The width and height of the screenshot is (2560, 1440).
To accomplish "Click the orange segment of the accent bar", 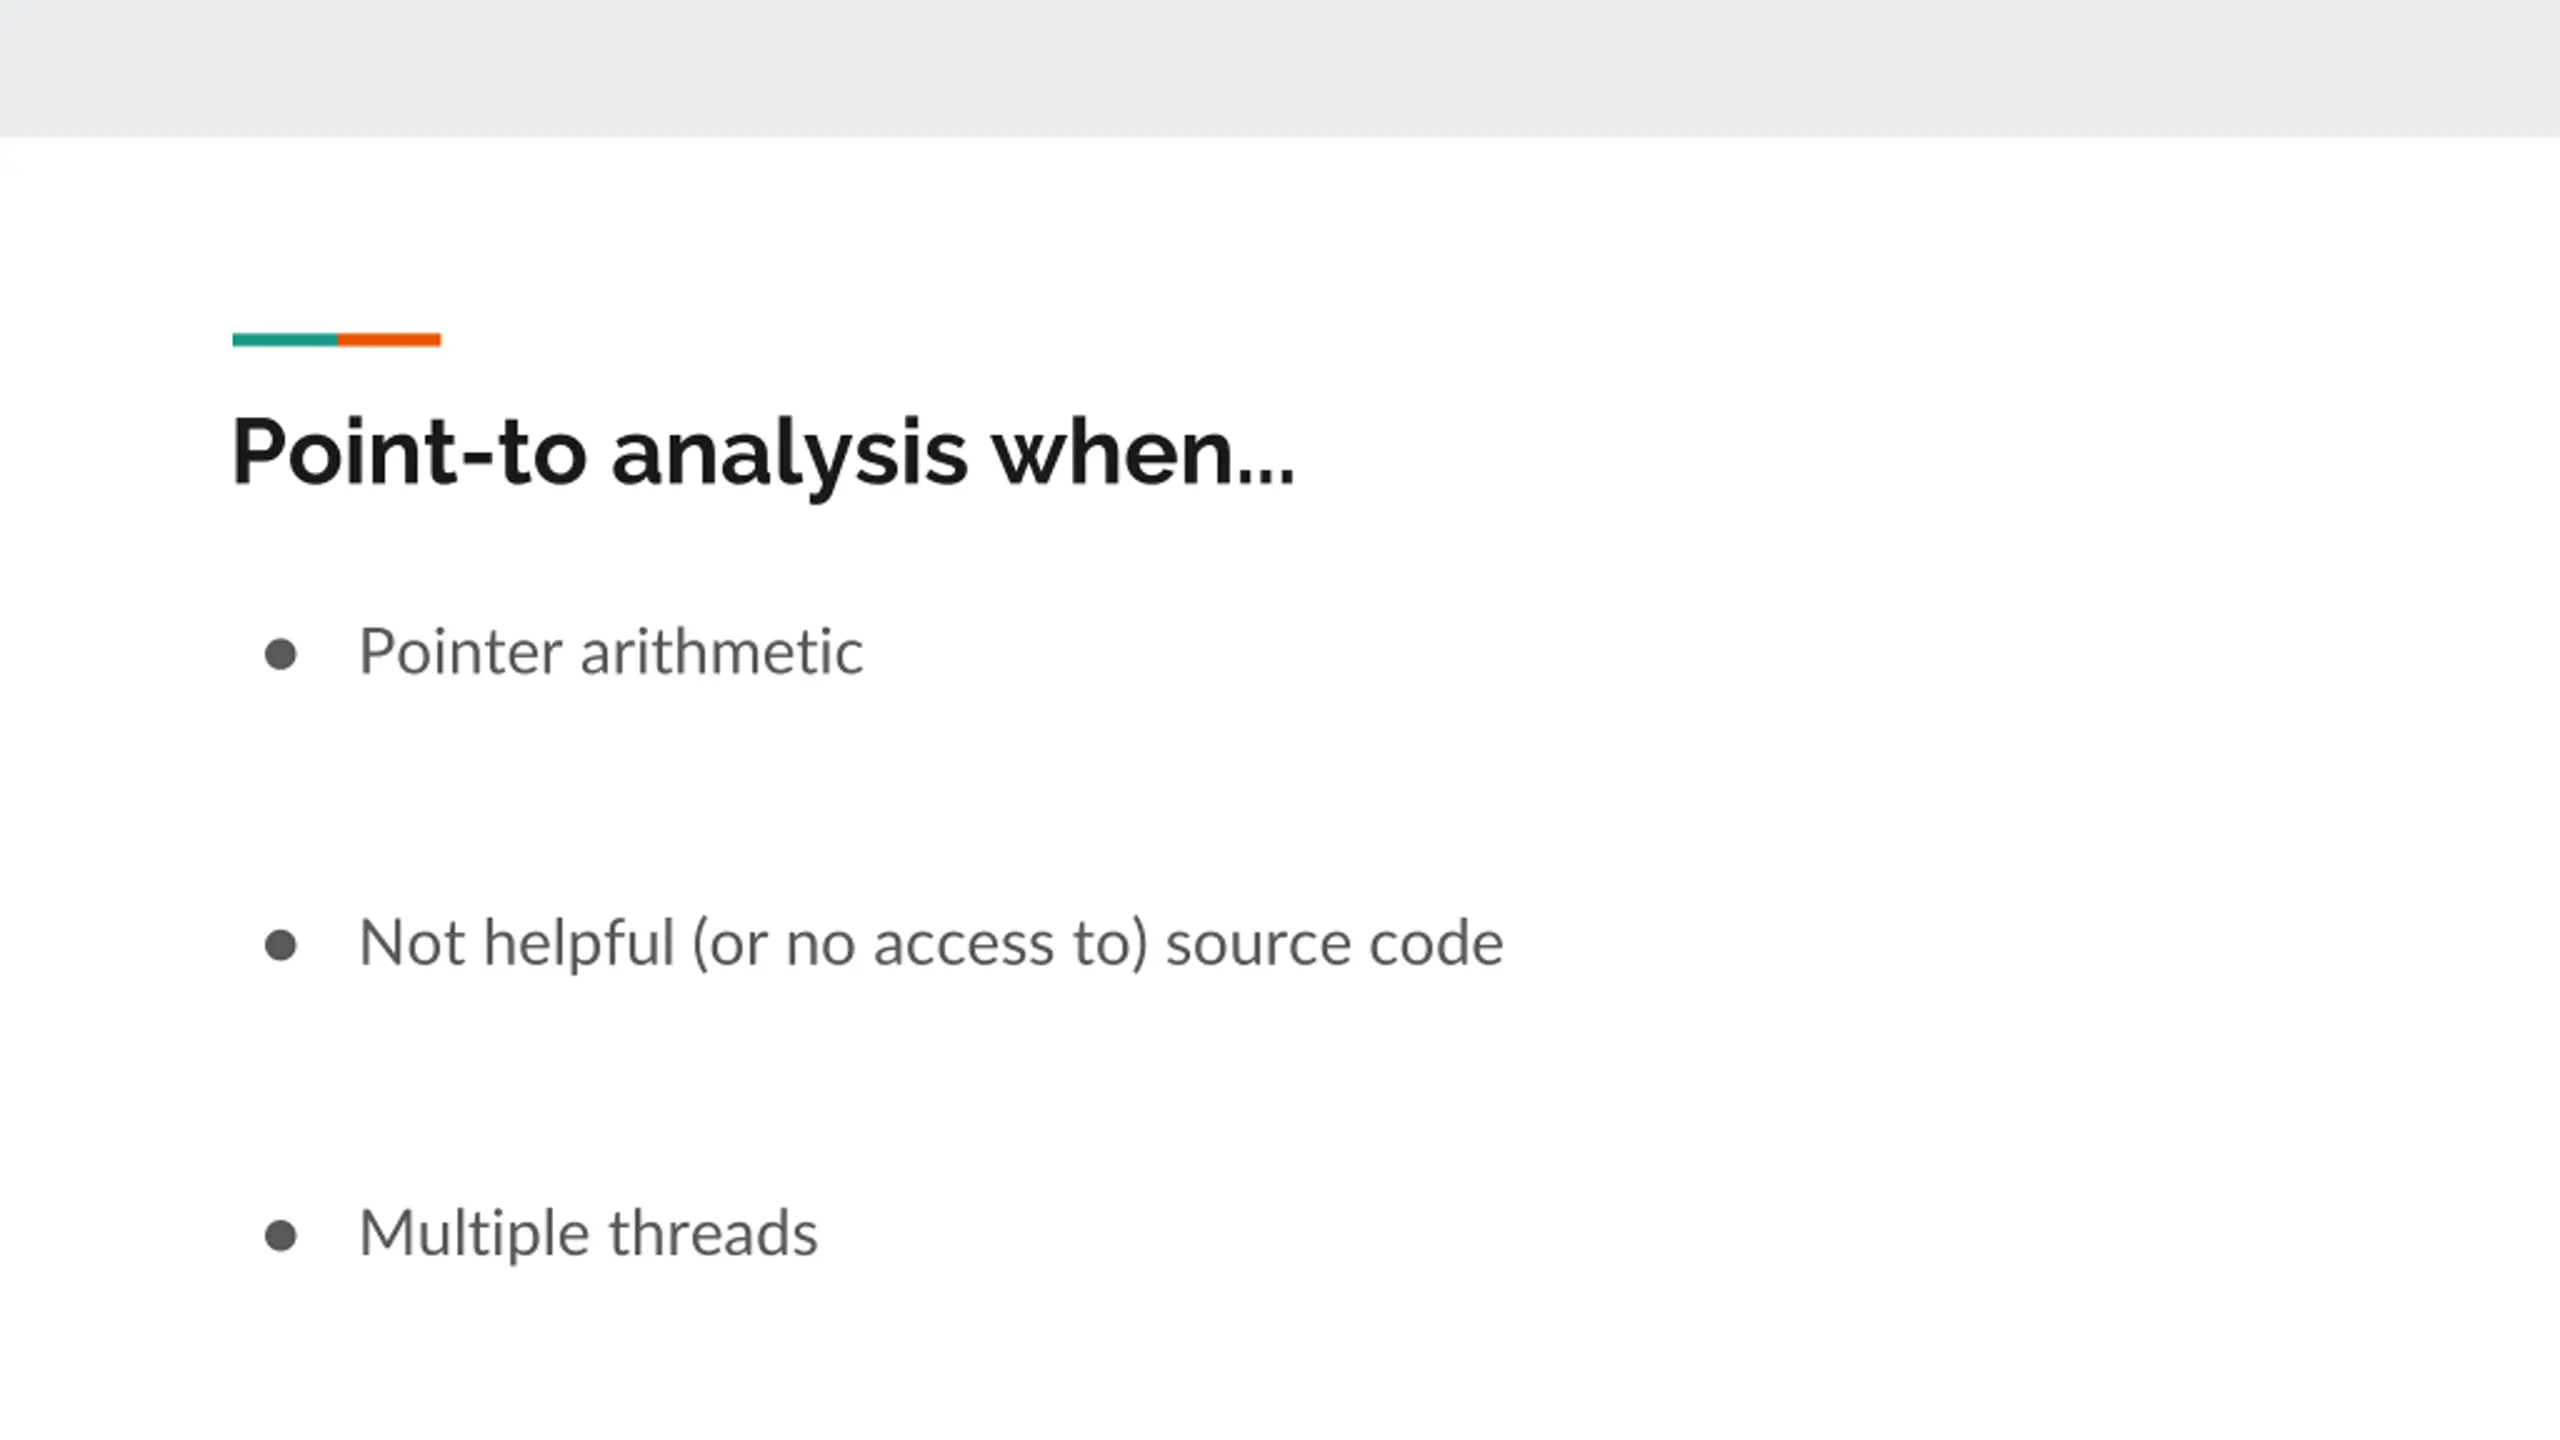I will pyautogui.click(x=389, y=340).
